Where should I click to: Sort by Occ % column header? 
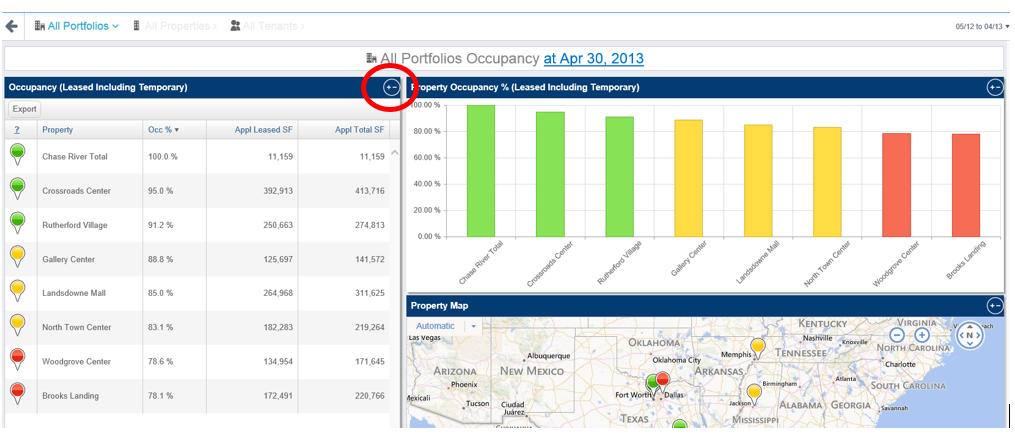(163, 130)
